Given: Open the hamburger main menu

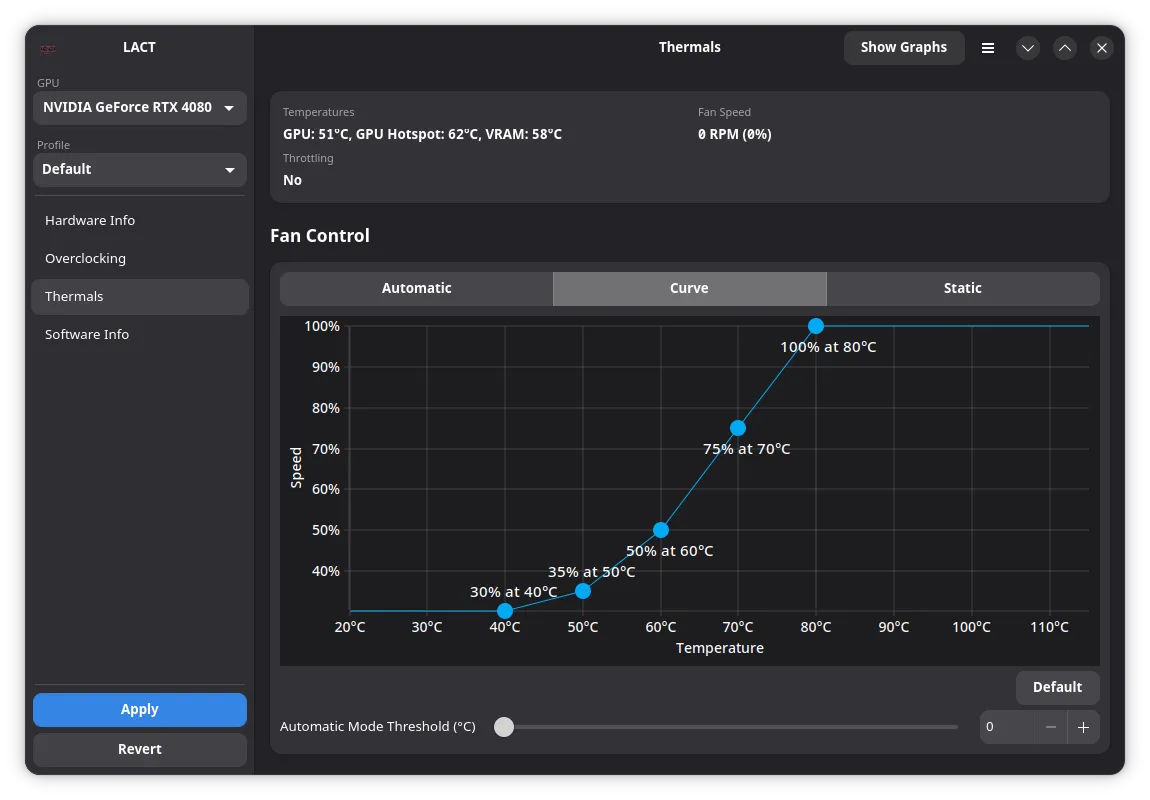Looking at the screenshot, I should [x=988, y=48].
